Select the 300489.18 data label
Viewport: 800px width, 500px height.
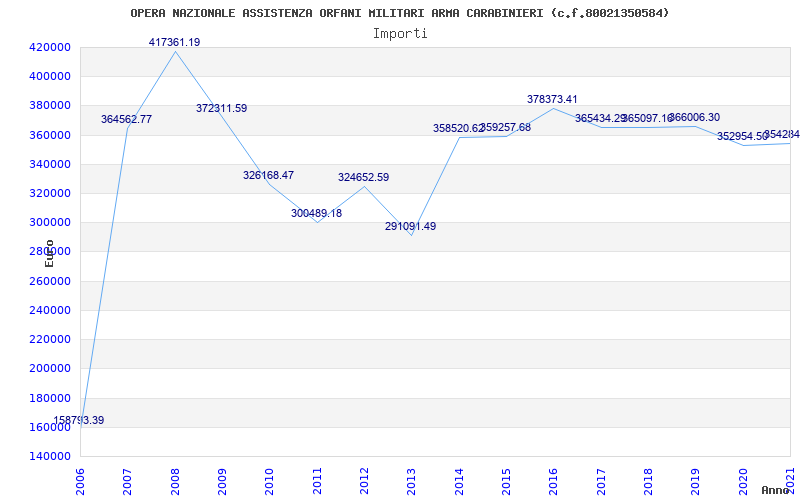(x=316, y=213)
